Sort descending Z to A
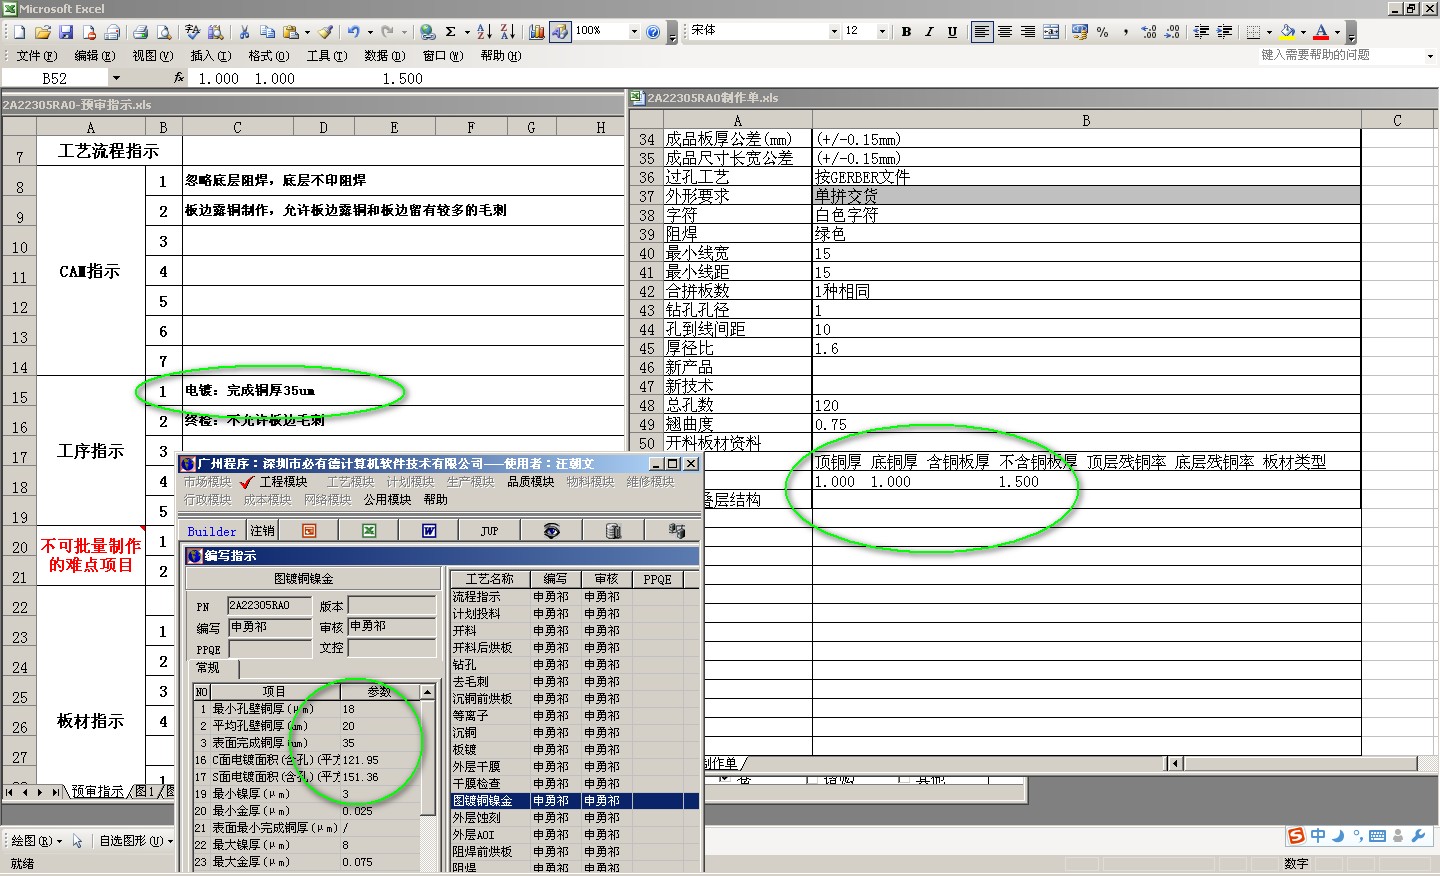The width and height of the screenshot is (1440, 876). click(x=507, y=32)
